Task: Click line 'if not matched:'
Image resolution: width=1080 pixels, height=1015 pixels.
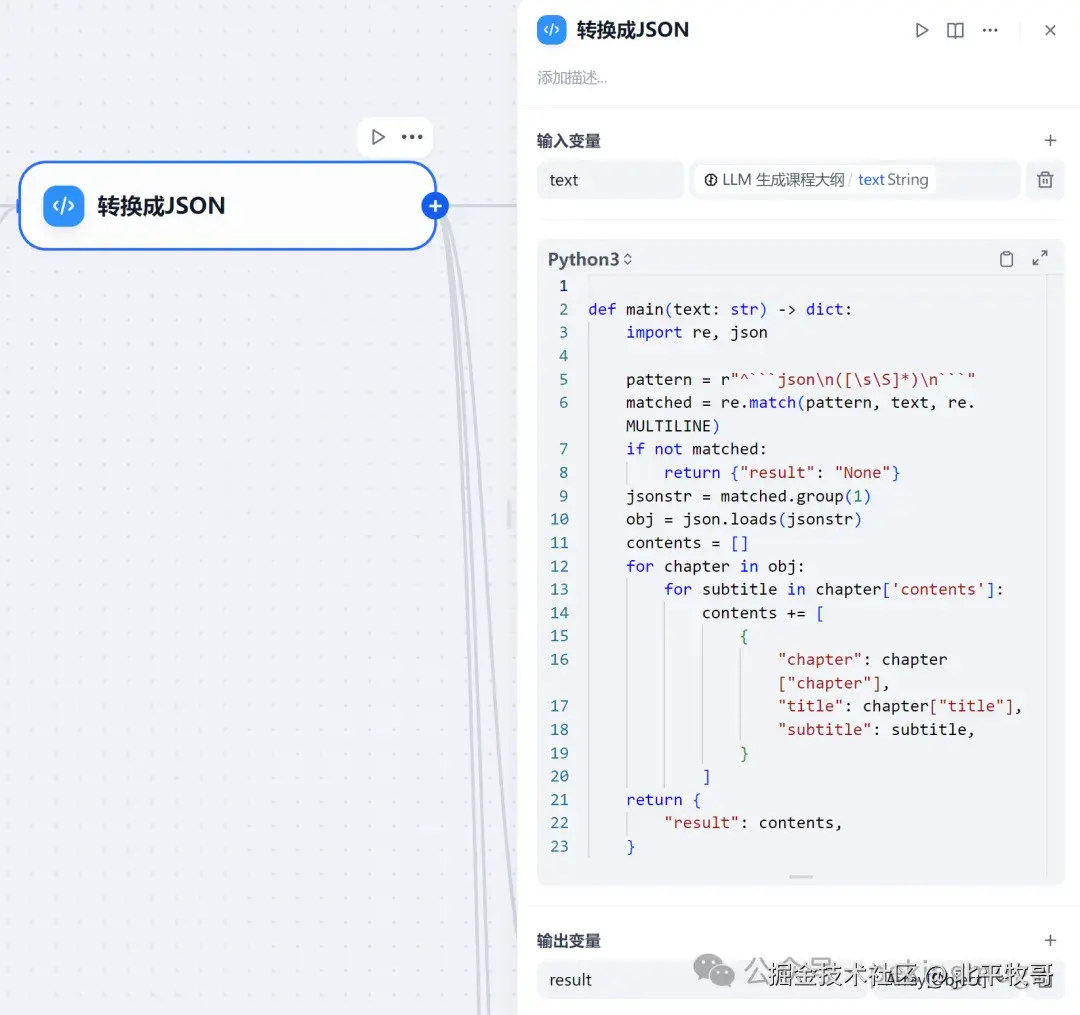Action: pos(696,449)
